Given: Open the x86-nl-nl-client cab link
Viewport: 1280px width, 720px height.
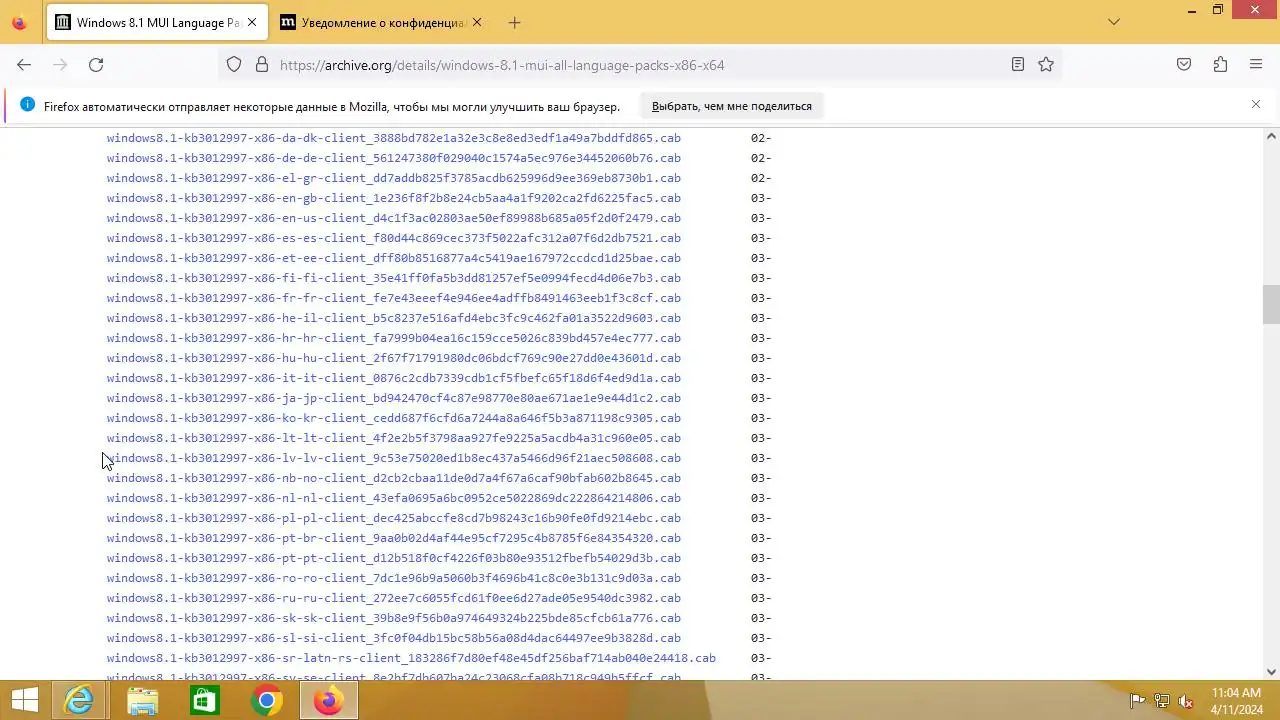Looking at the screenshot, I should coord(394,498).
